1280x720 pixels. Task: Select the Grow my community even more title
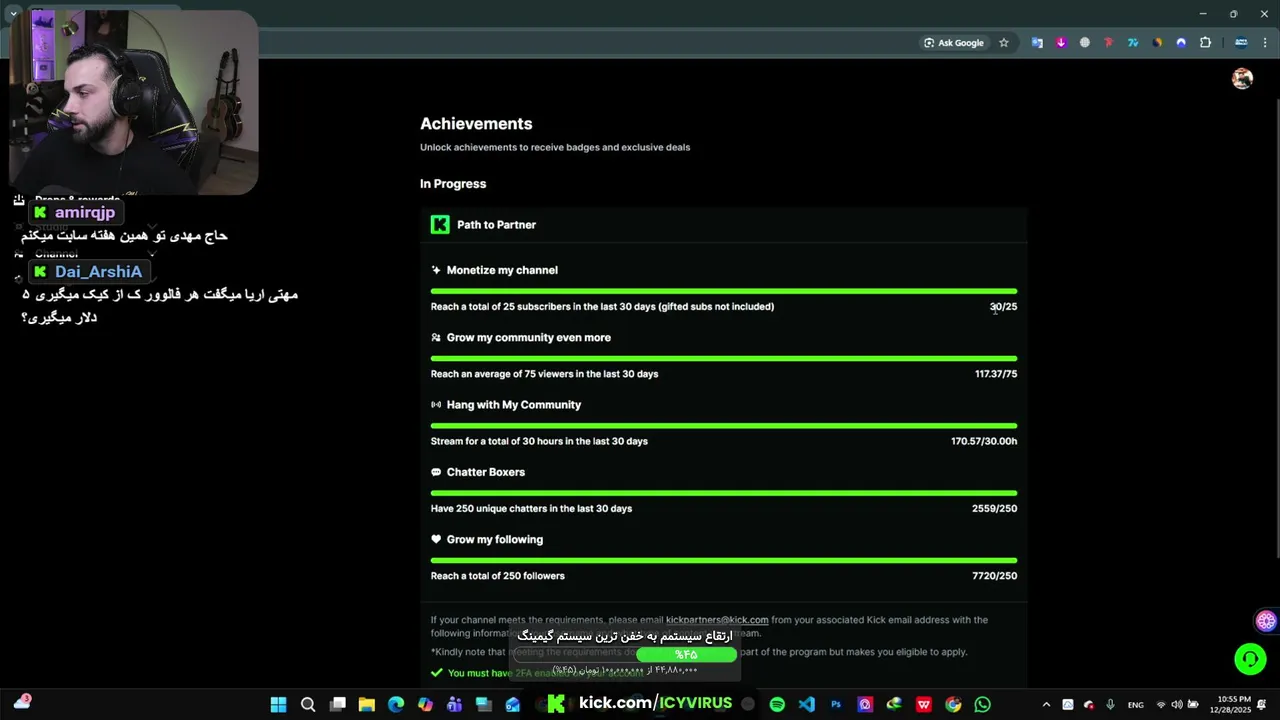point(528,338)
